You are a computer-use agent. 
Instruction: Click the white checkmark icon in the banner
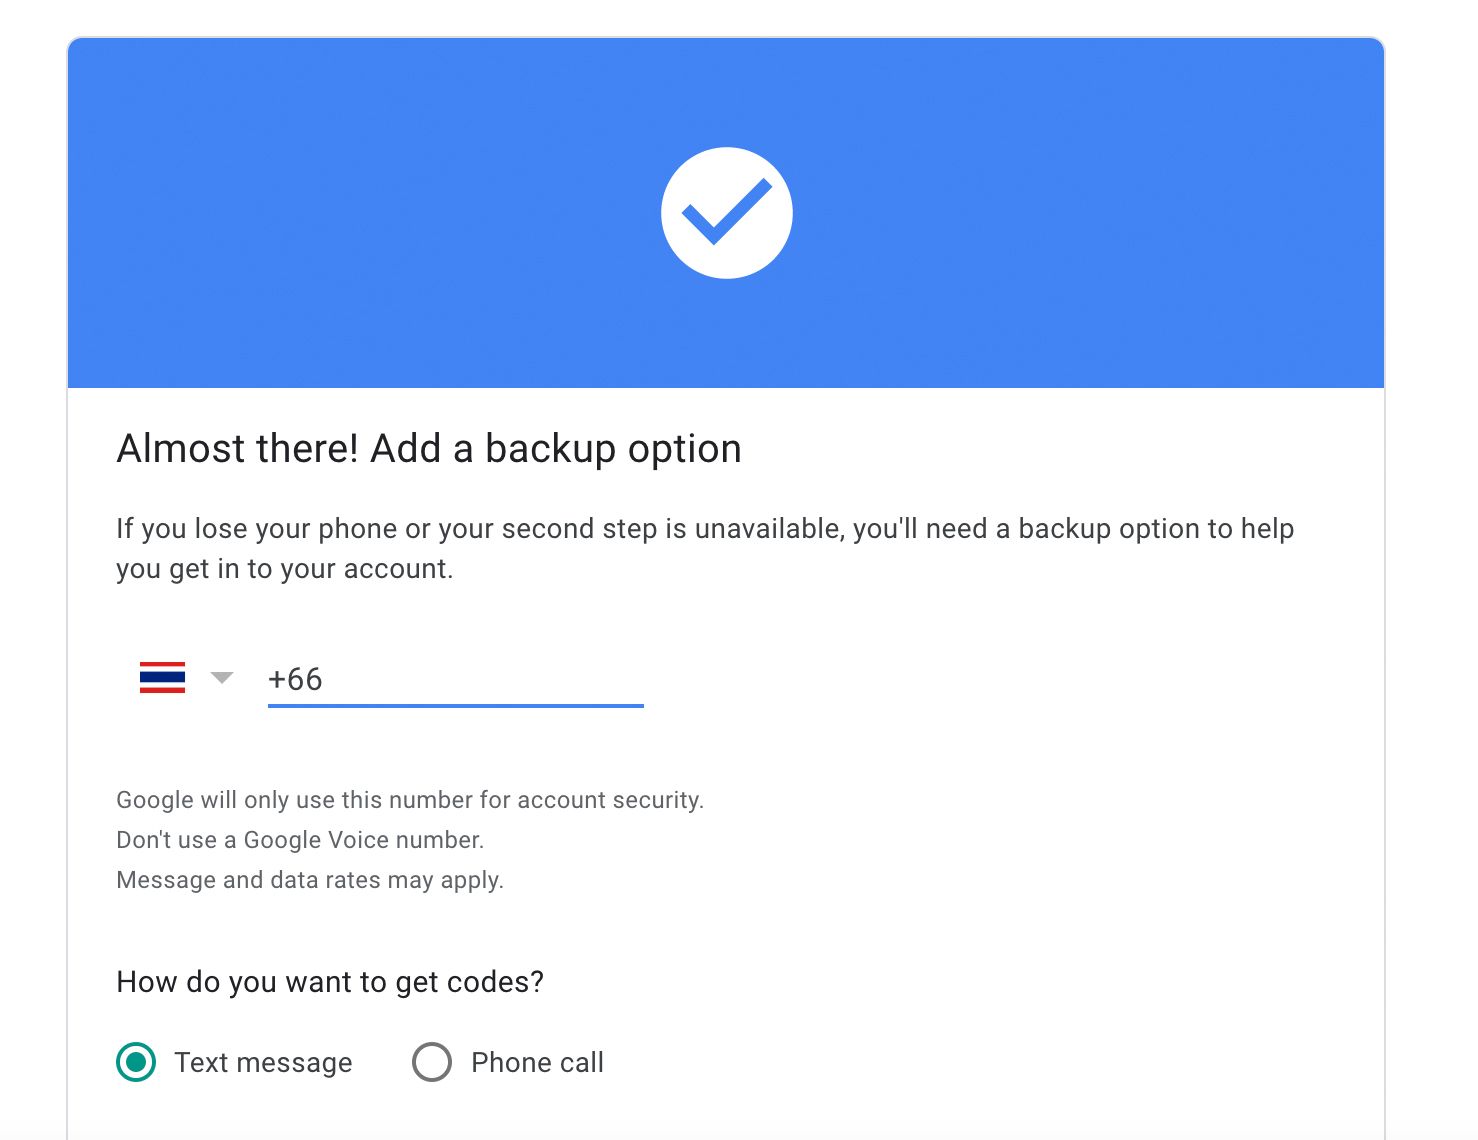pos(726,213)
